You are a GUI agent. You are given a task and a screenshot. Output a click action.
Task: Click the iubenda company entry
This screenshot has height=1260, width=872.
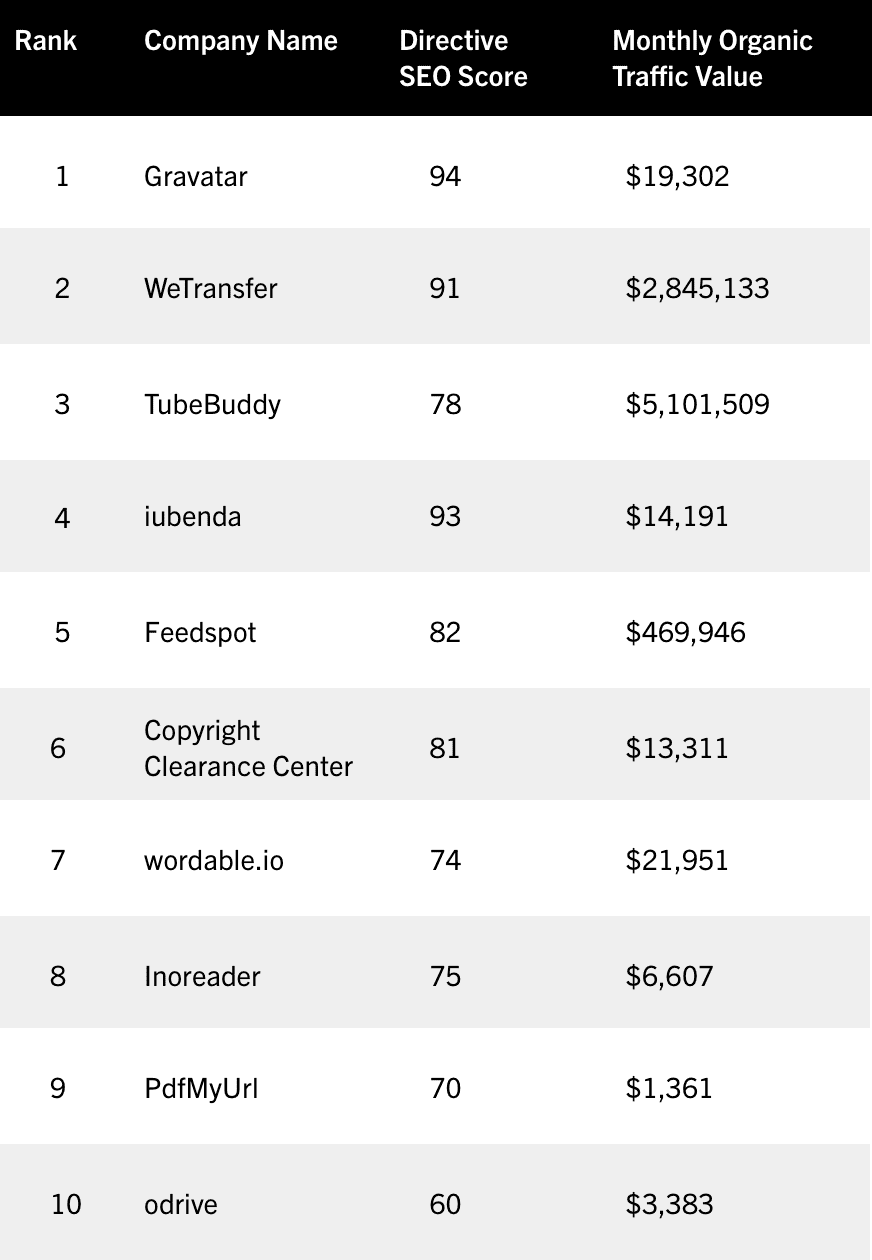(193, 516)
